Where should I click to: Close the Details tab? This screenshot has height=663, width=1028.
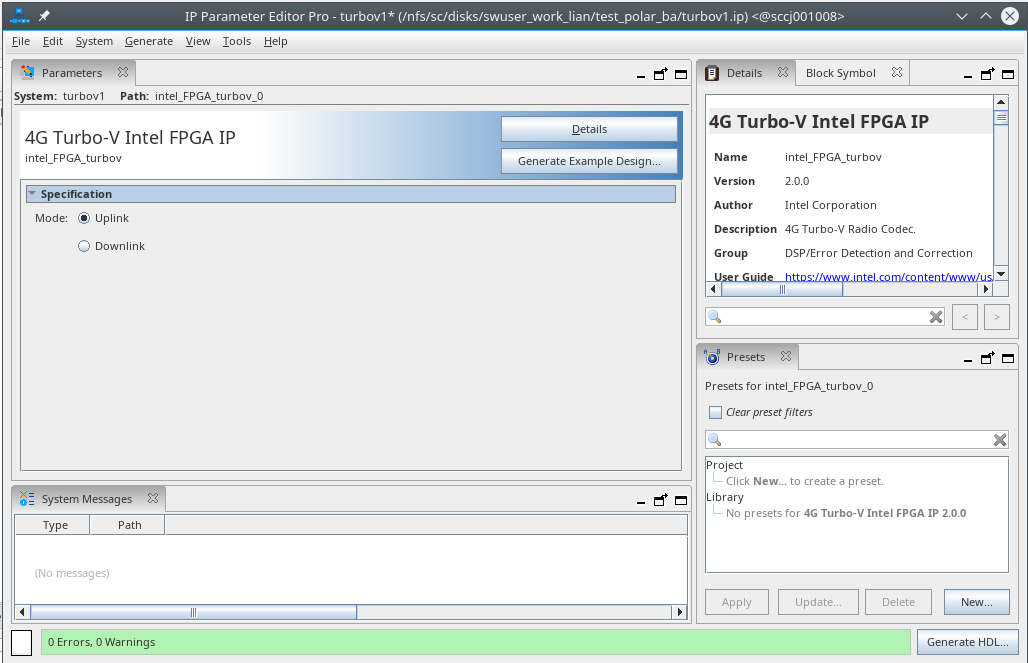tap(783, 72)
